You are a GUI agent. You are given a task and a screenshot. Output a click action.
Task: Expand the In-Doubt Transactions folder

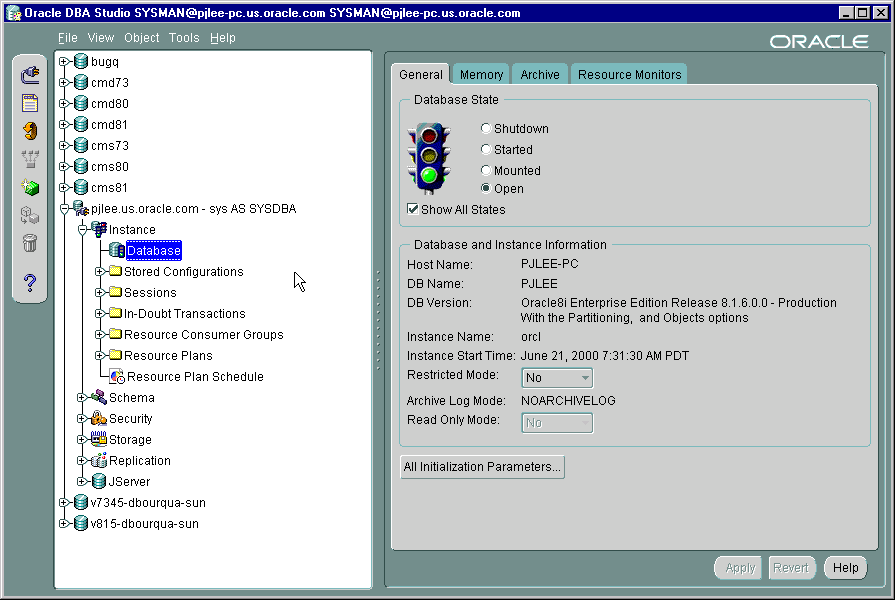click(x=99, y=313)
